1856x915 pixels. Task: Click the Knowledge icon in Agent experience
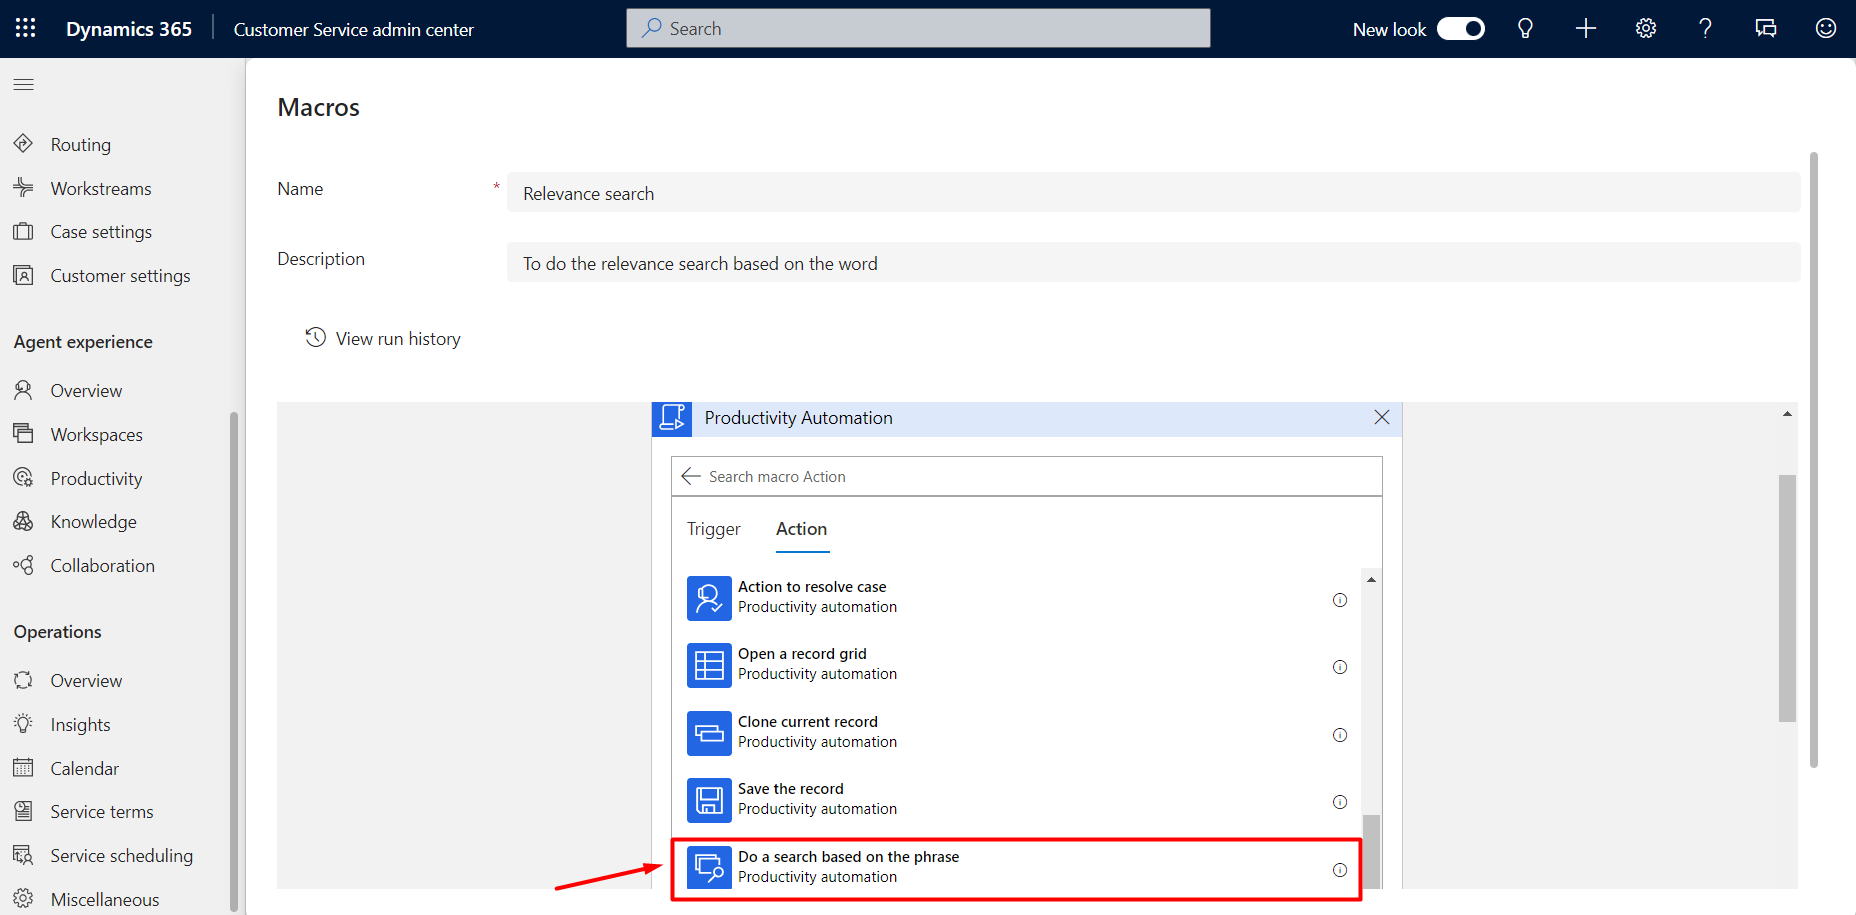point(23,521)
